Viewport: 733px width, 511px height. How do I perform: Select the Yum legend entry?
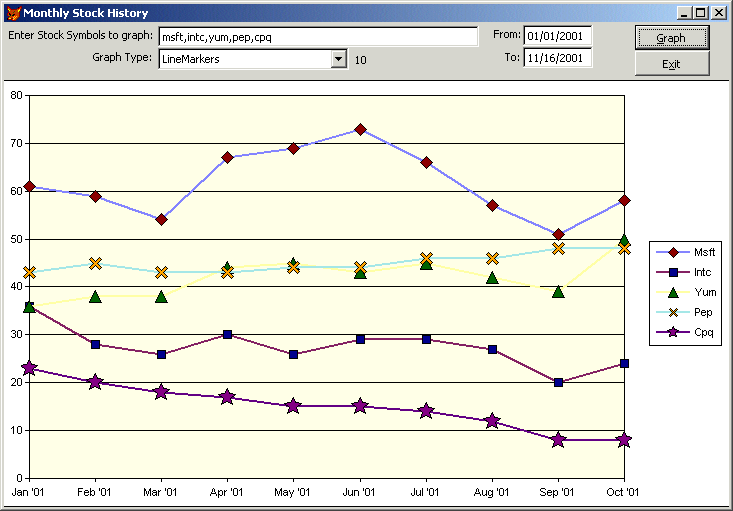[685, 292]
